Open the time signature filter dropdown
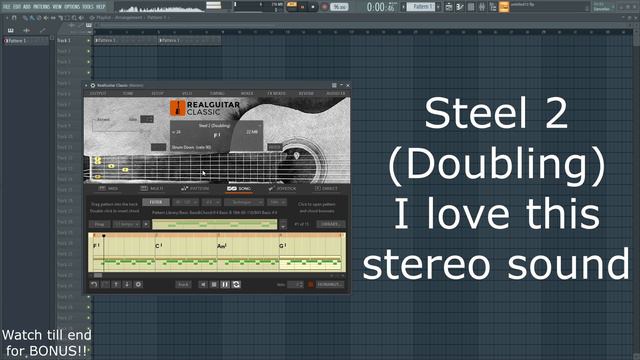 tap(211, 202)
